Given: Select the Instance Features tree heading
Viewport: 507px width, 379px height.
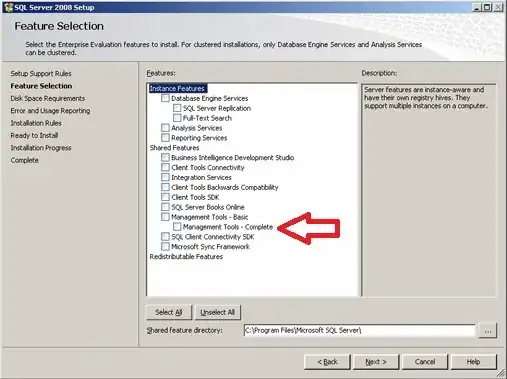Looking at the screenshot, I should pyautogui.click(x=178, y=88).
